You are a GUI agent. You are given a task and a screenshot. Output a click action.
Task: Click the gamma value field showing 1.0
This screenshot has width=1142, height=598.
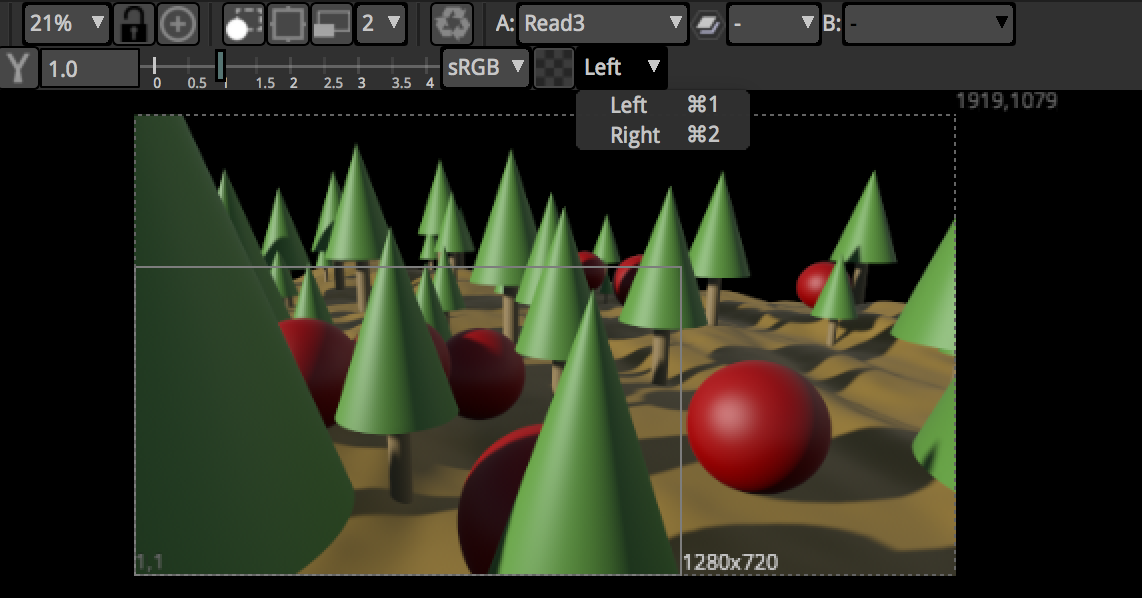click(89, 69)
